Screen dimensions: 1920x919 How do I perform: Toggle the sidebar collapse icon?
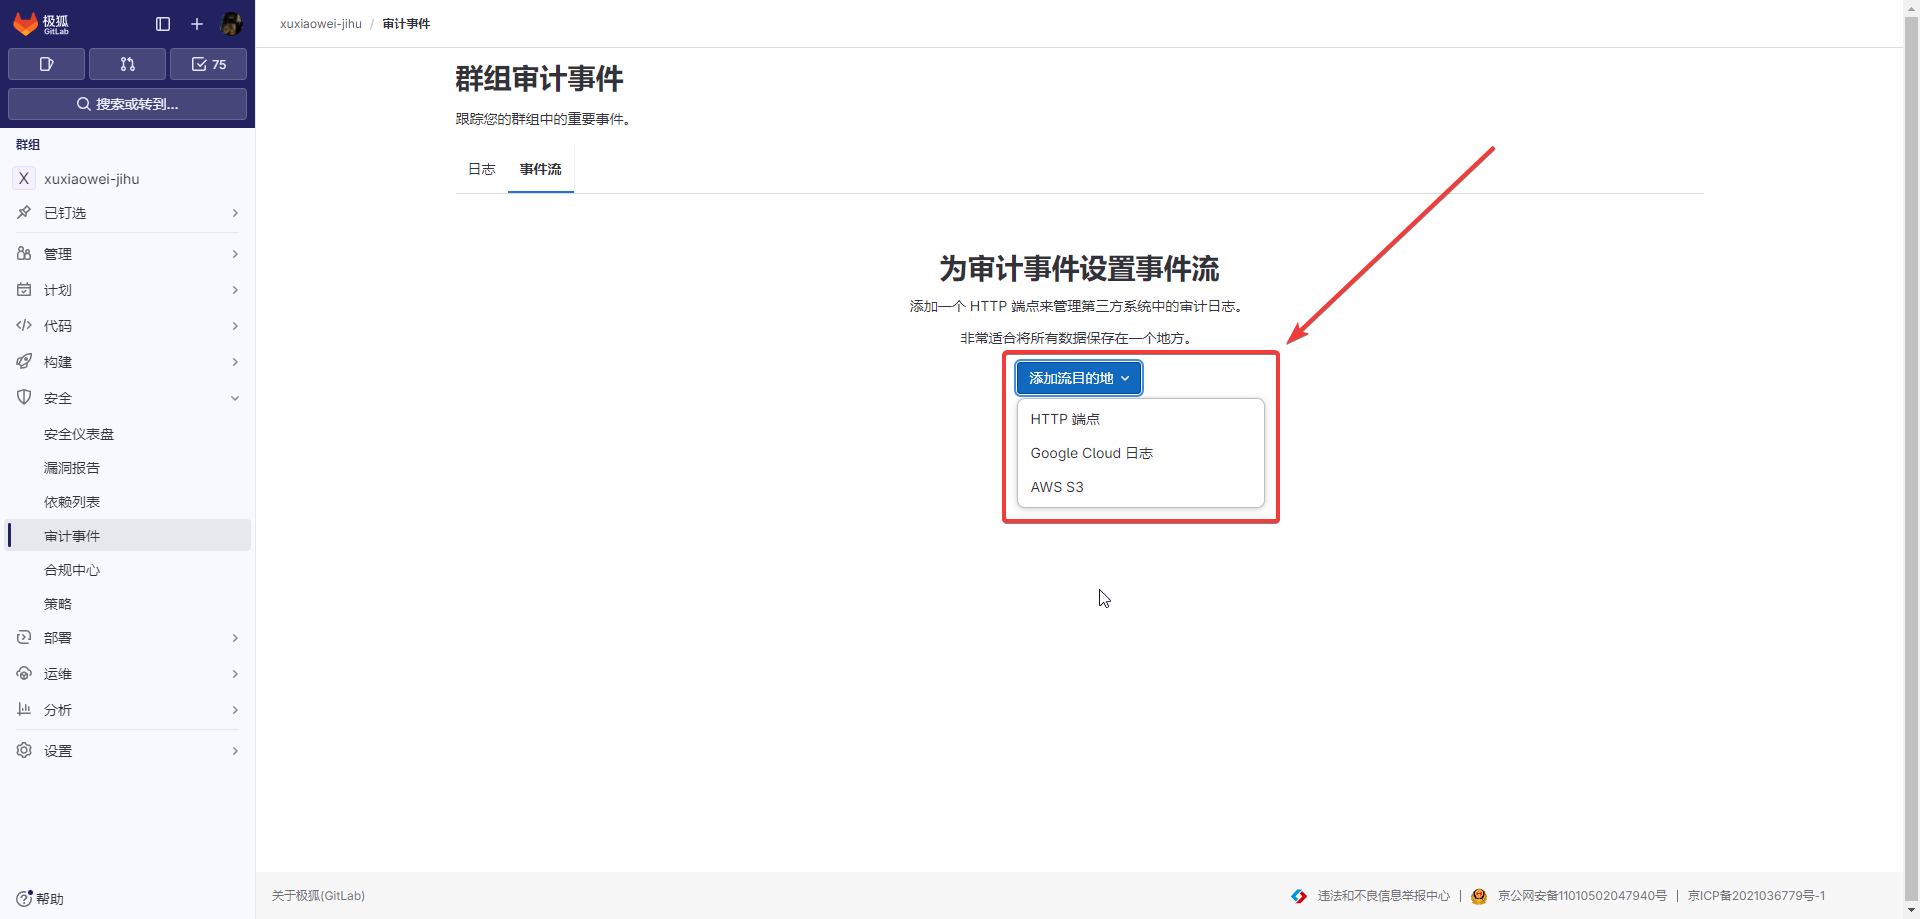[x=163, y=24]
